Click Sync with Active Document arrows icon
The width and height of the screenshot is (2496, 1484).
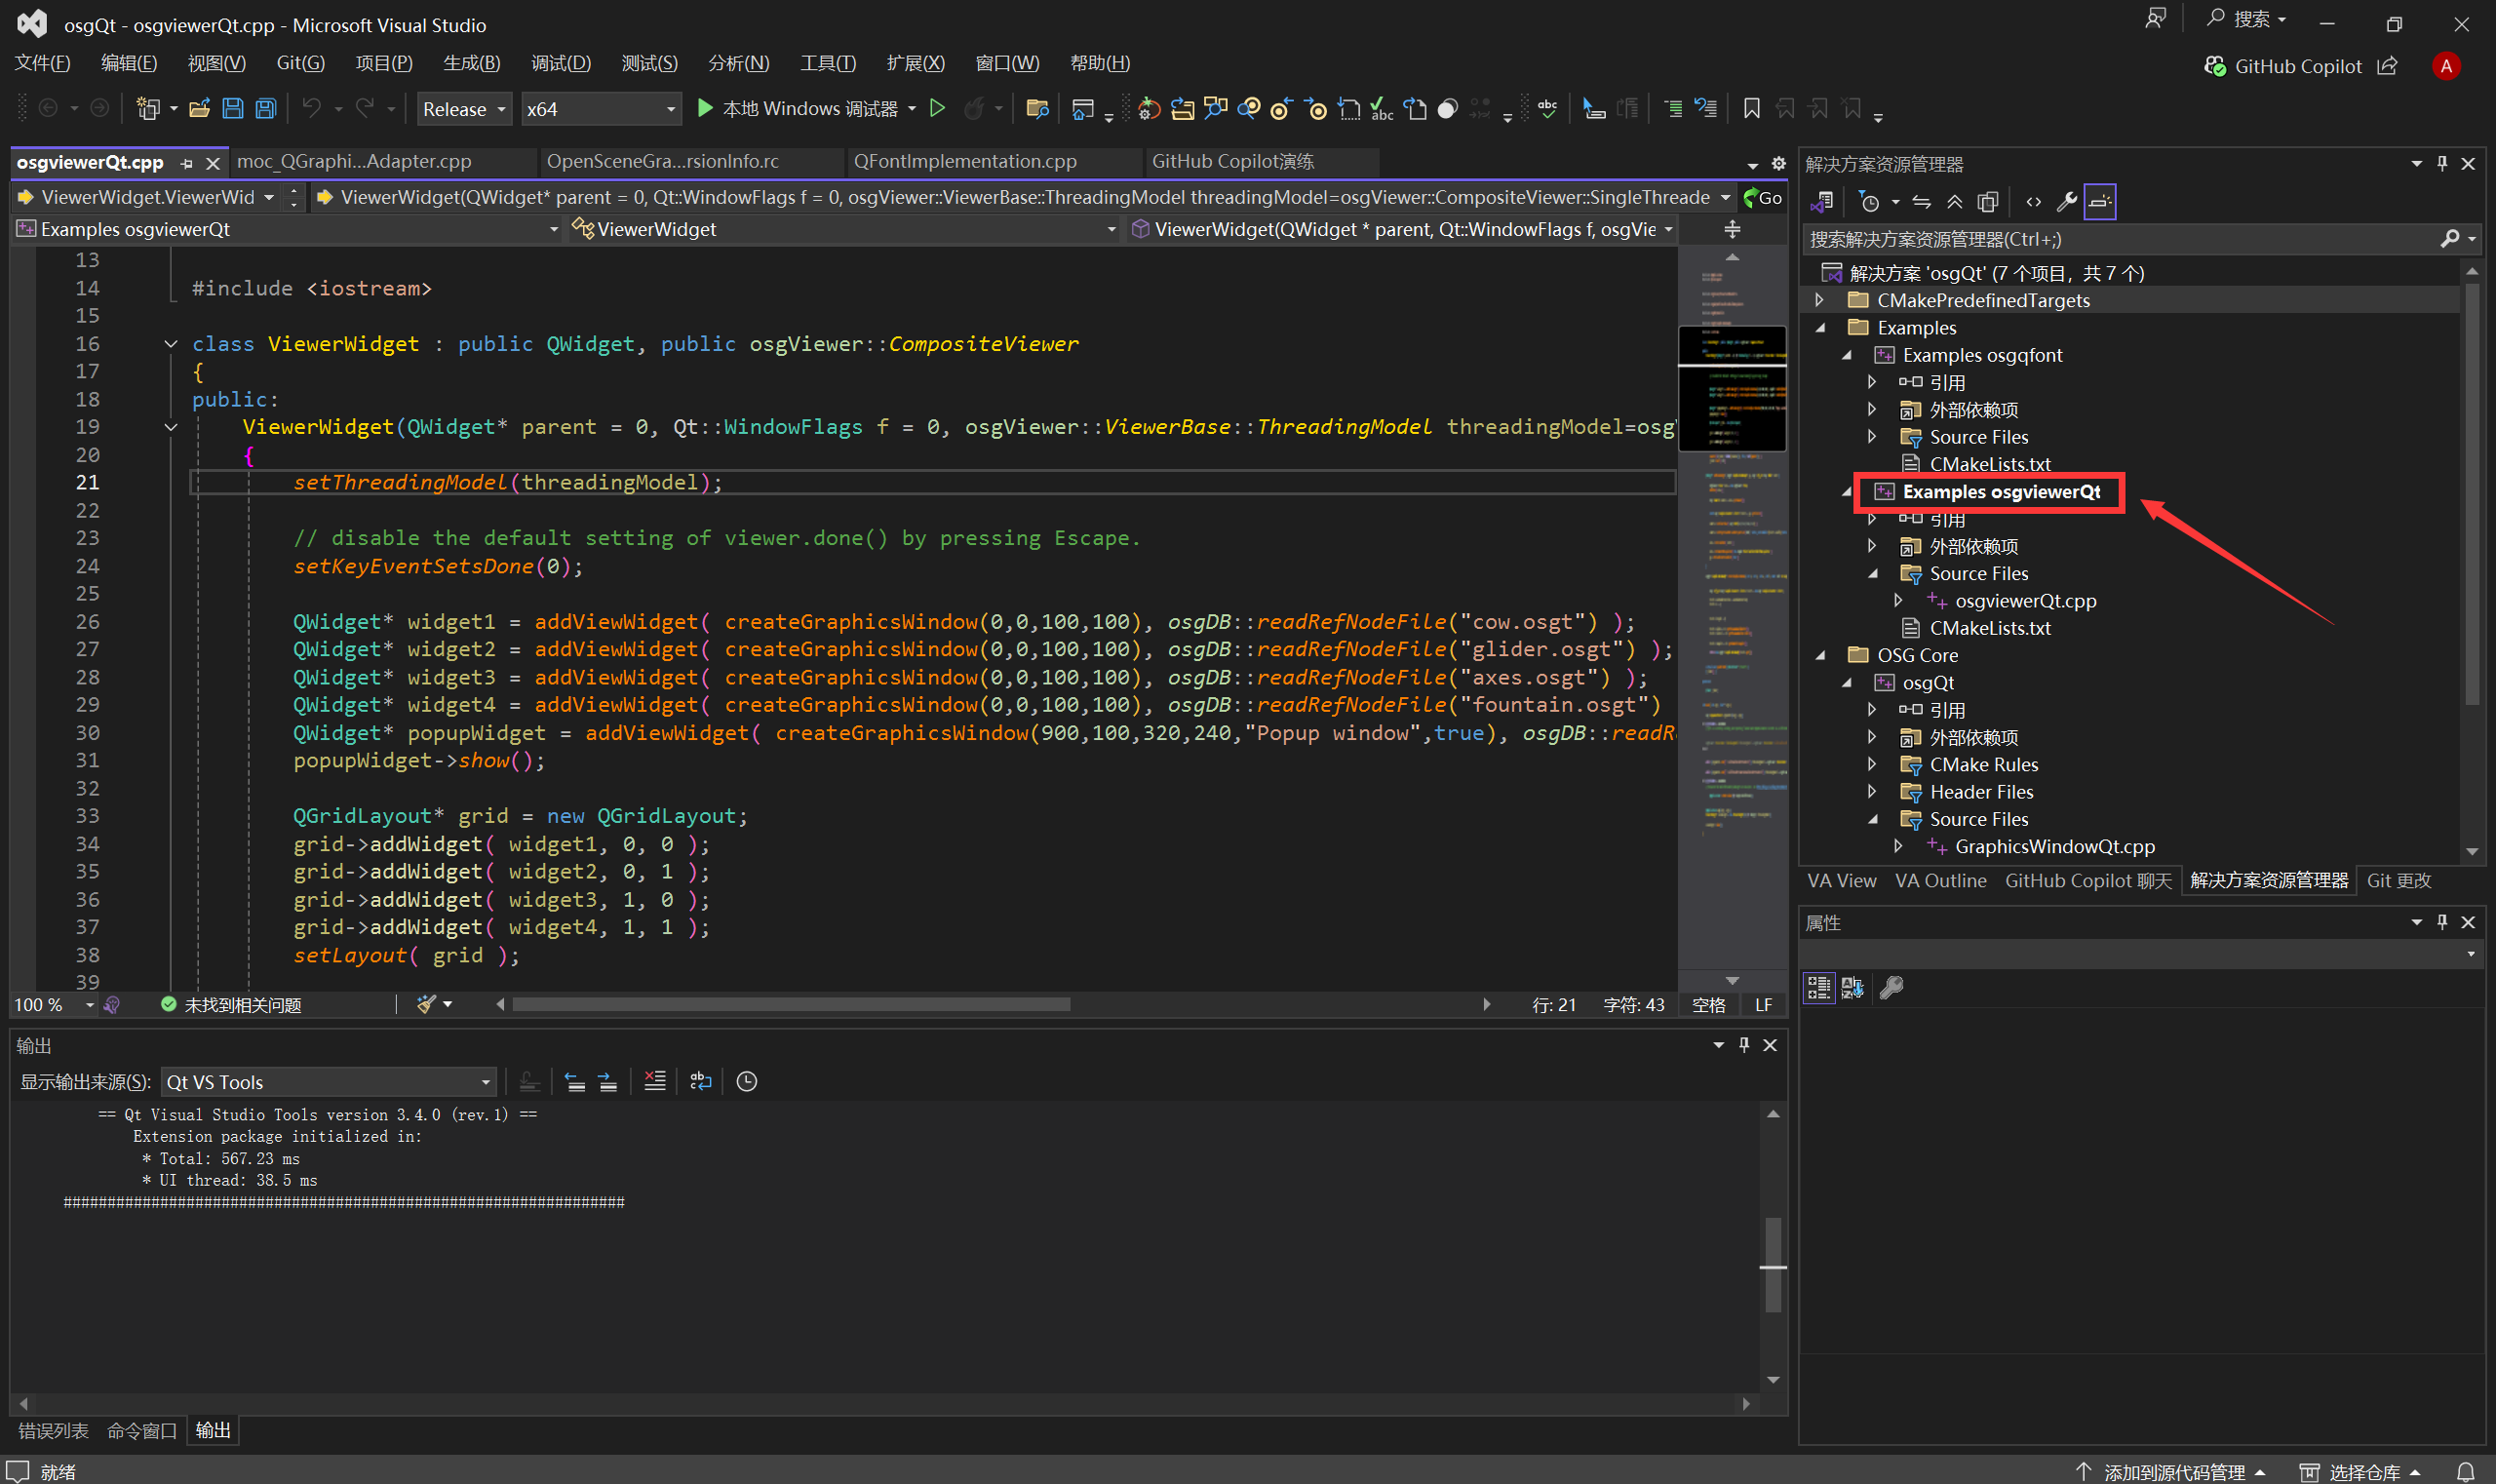(x=1921, y=202)
